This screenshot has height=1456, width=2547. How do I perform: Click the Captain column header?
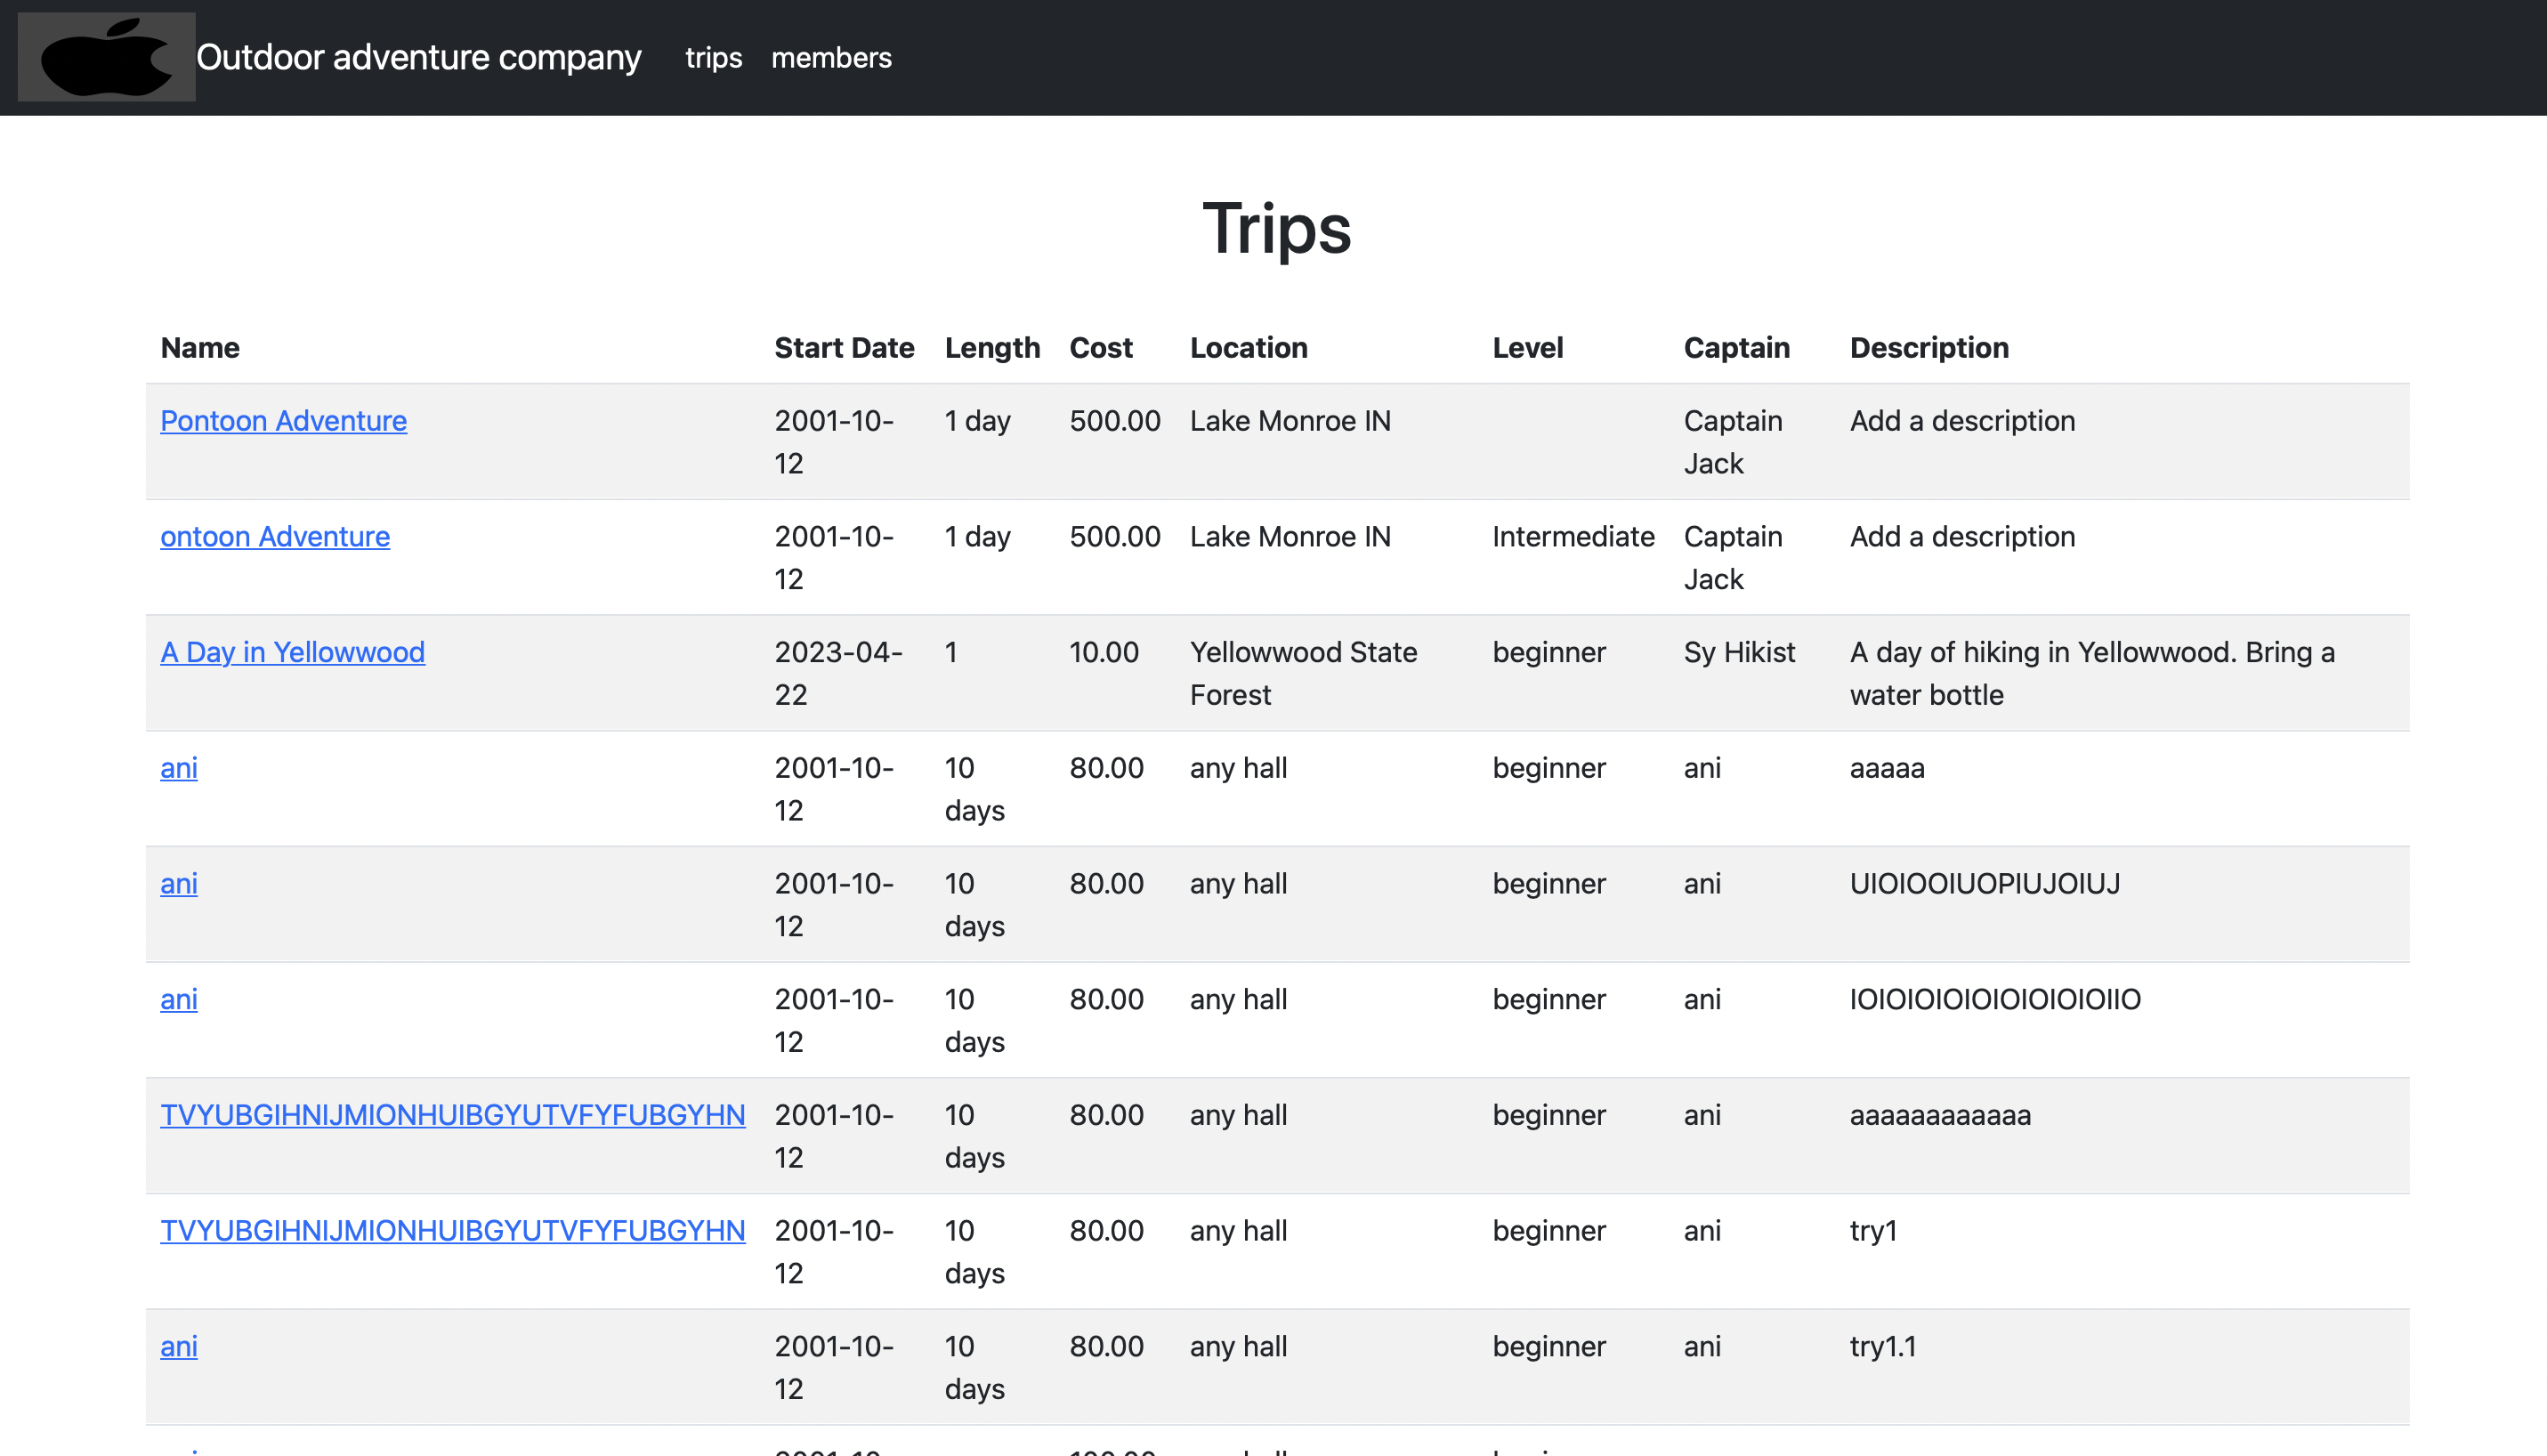(1736, 348)
